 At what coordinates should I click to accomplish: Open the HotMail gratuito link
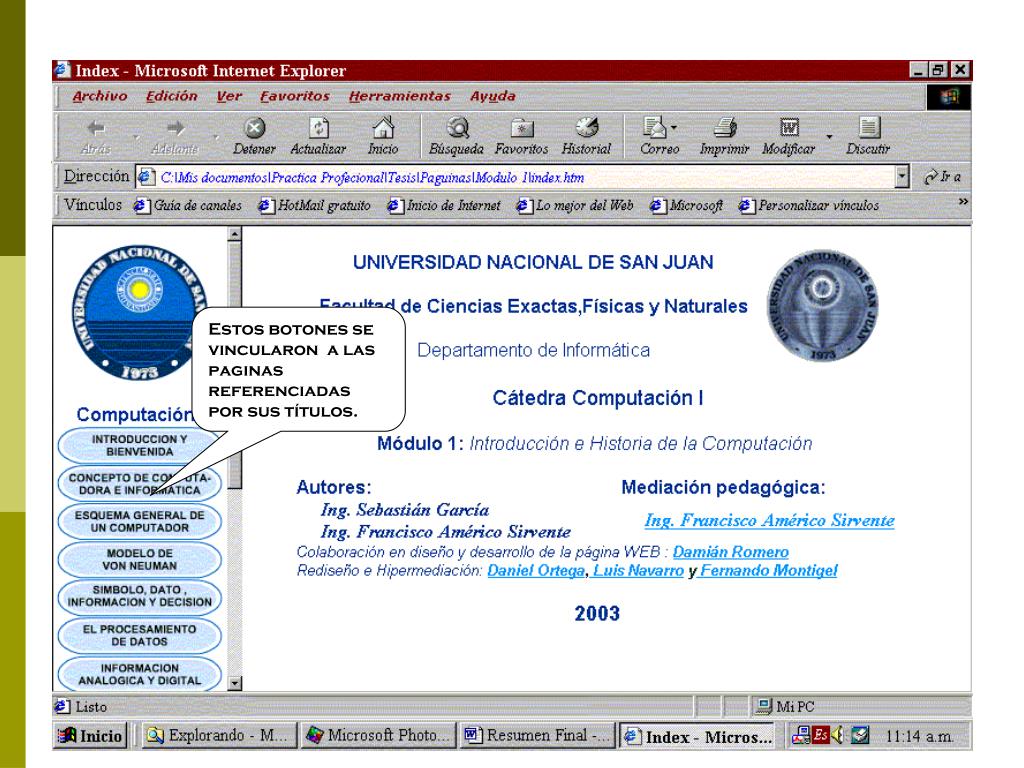[x=314, y=205]
